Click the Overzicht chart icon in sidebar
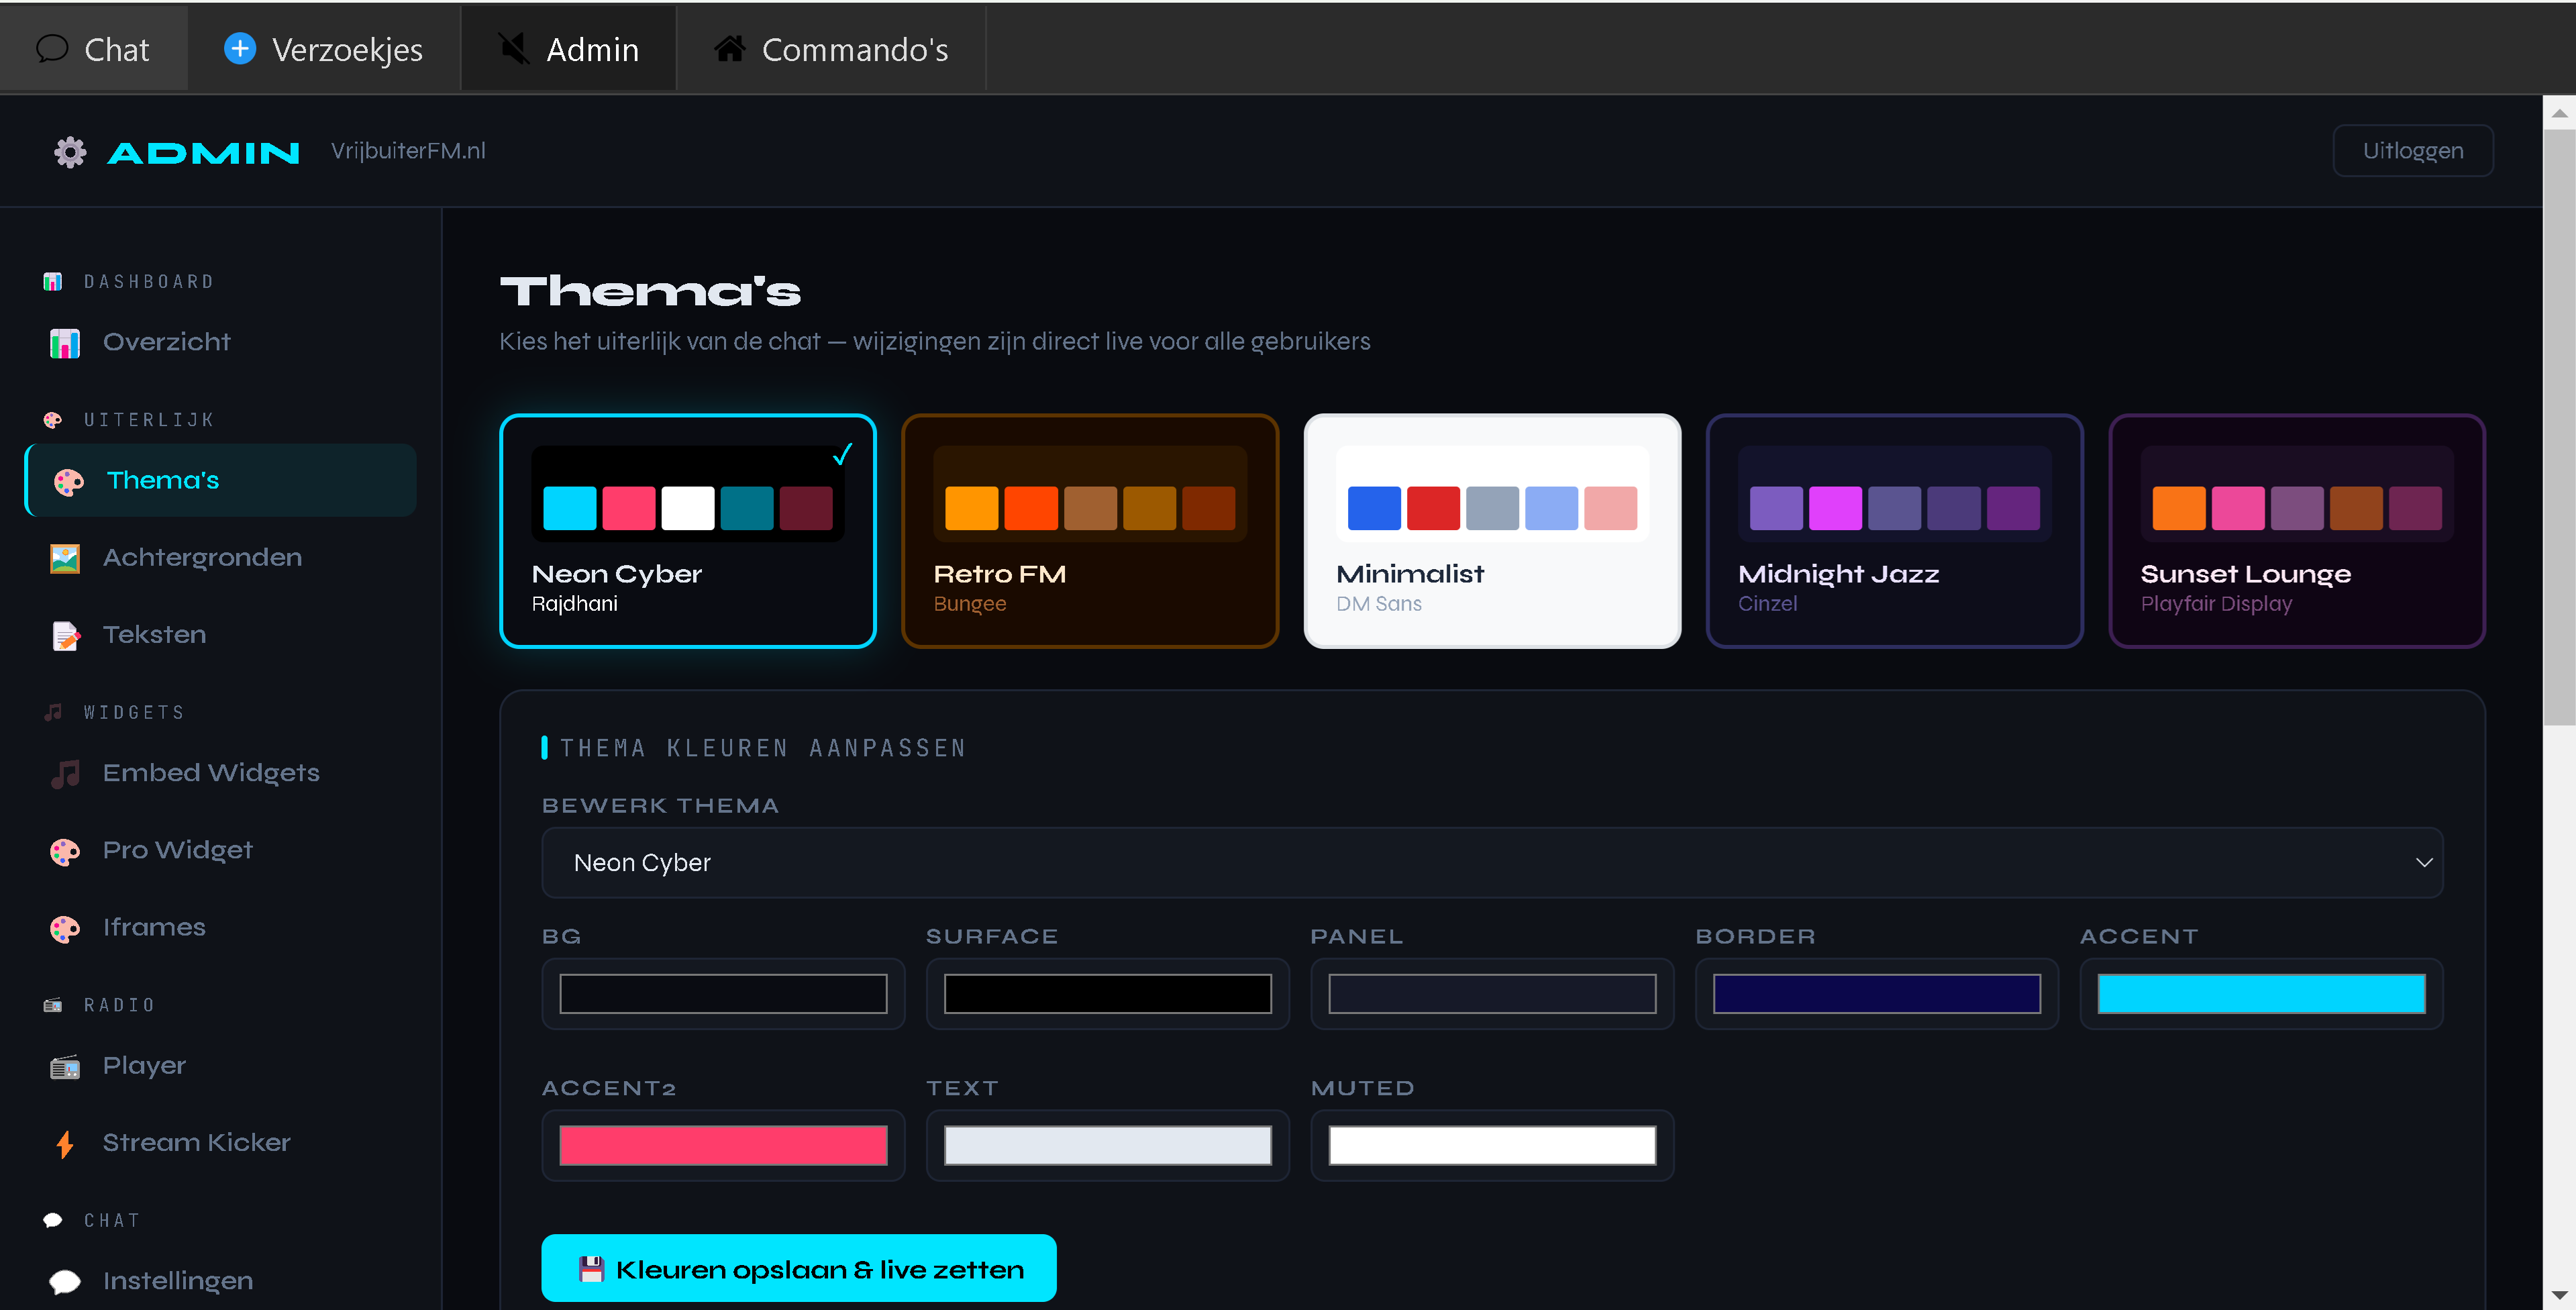Viewport: 2576px width, 1310px height. coord(65,343)
